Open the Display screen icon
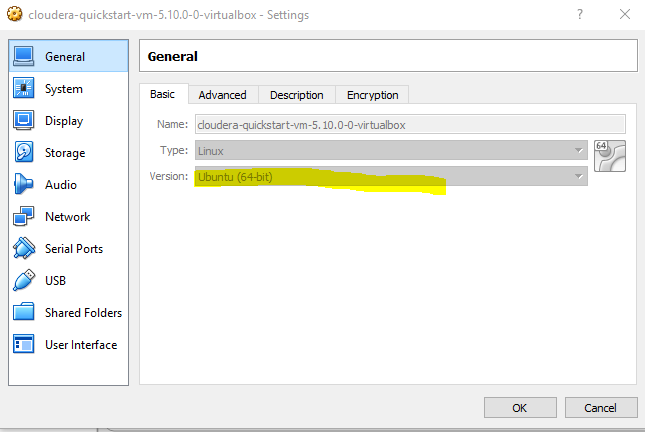645x432 pixels. (23, 120)
